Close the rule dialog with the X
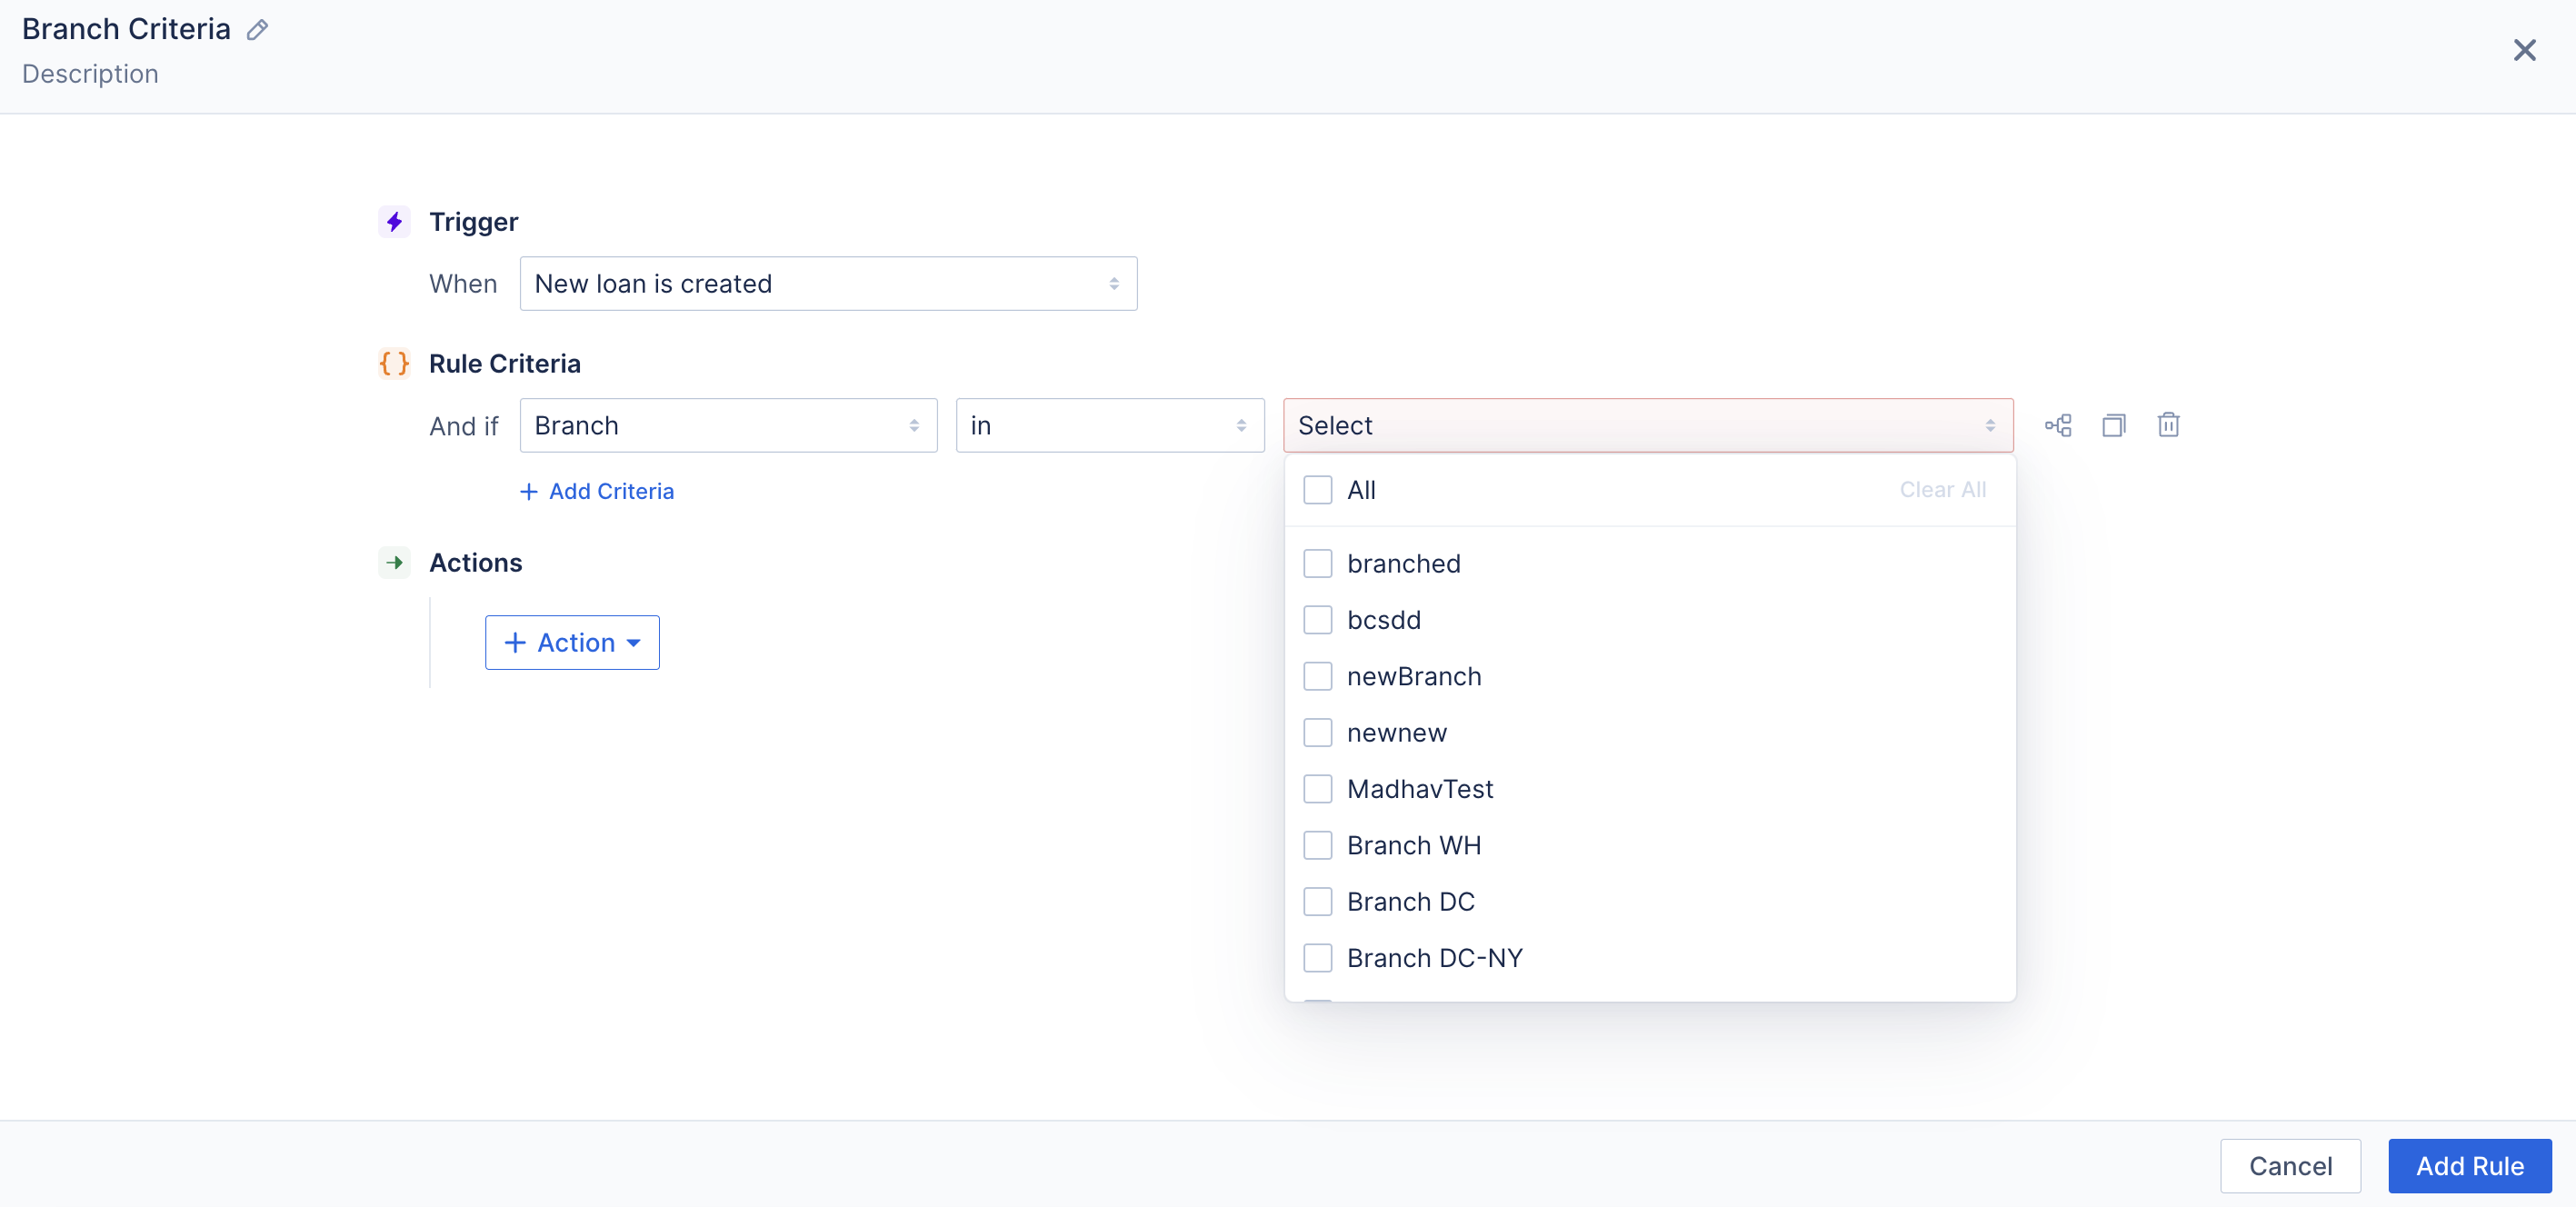 (x=2524, y=50)
